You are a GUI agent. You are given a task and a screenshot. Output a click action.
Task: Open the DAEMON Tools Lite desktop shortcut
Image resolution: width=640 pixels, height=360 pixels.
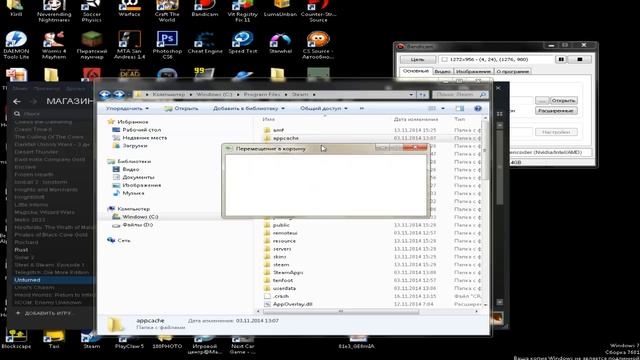point(16,44)
